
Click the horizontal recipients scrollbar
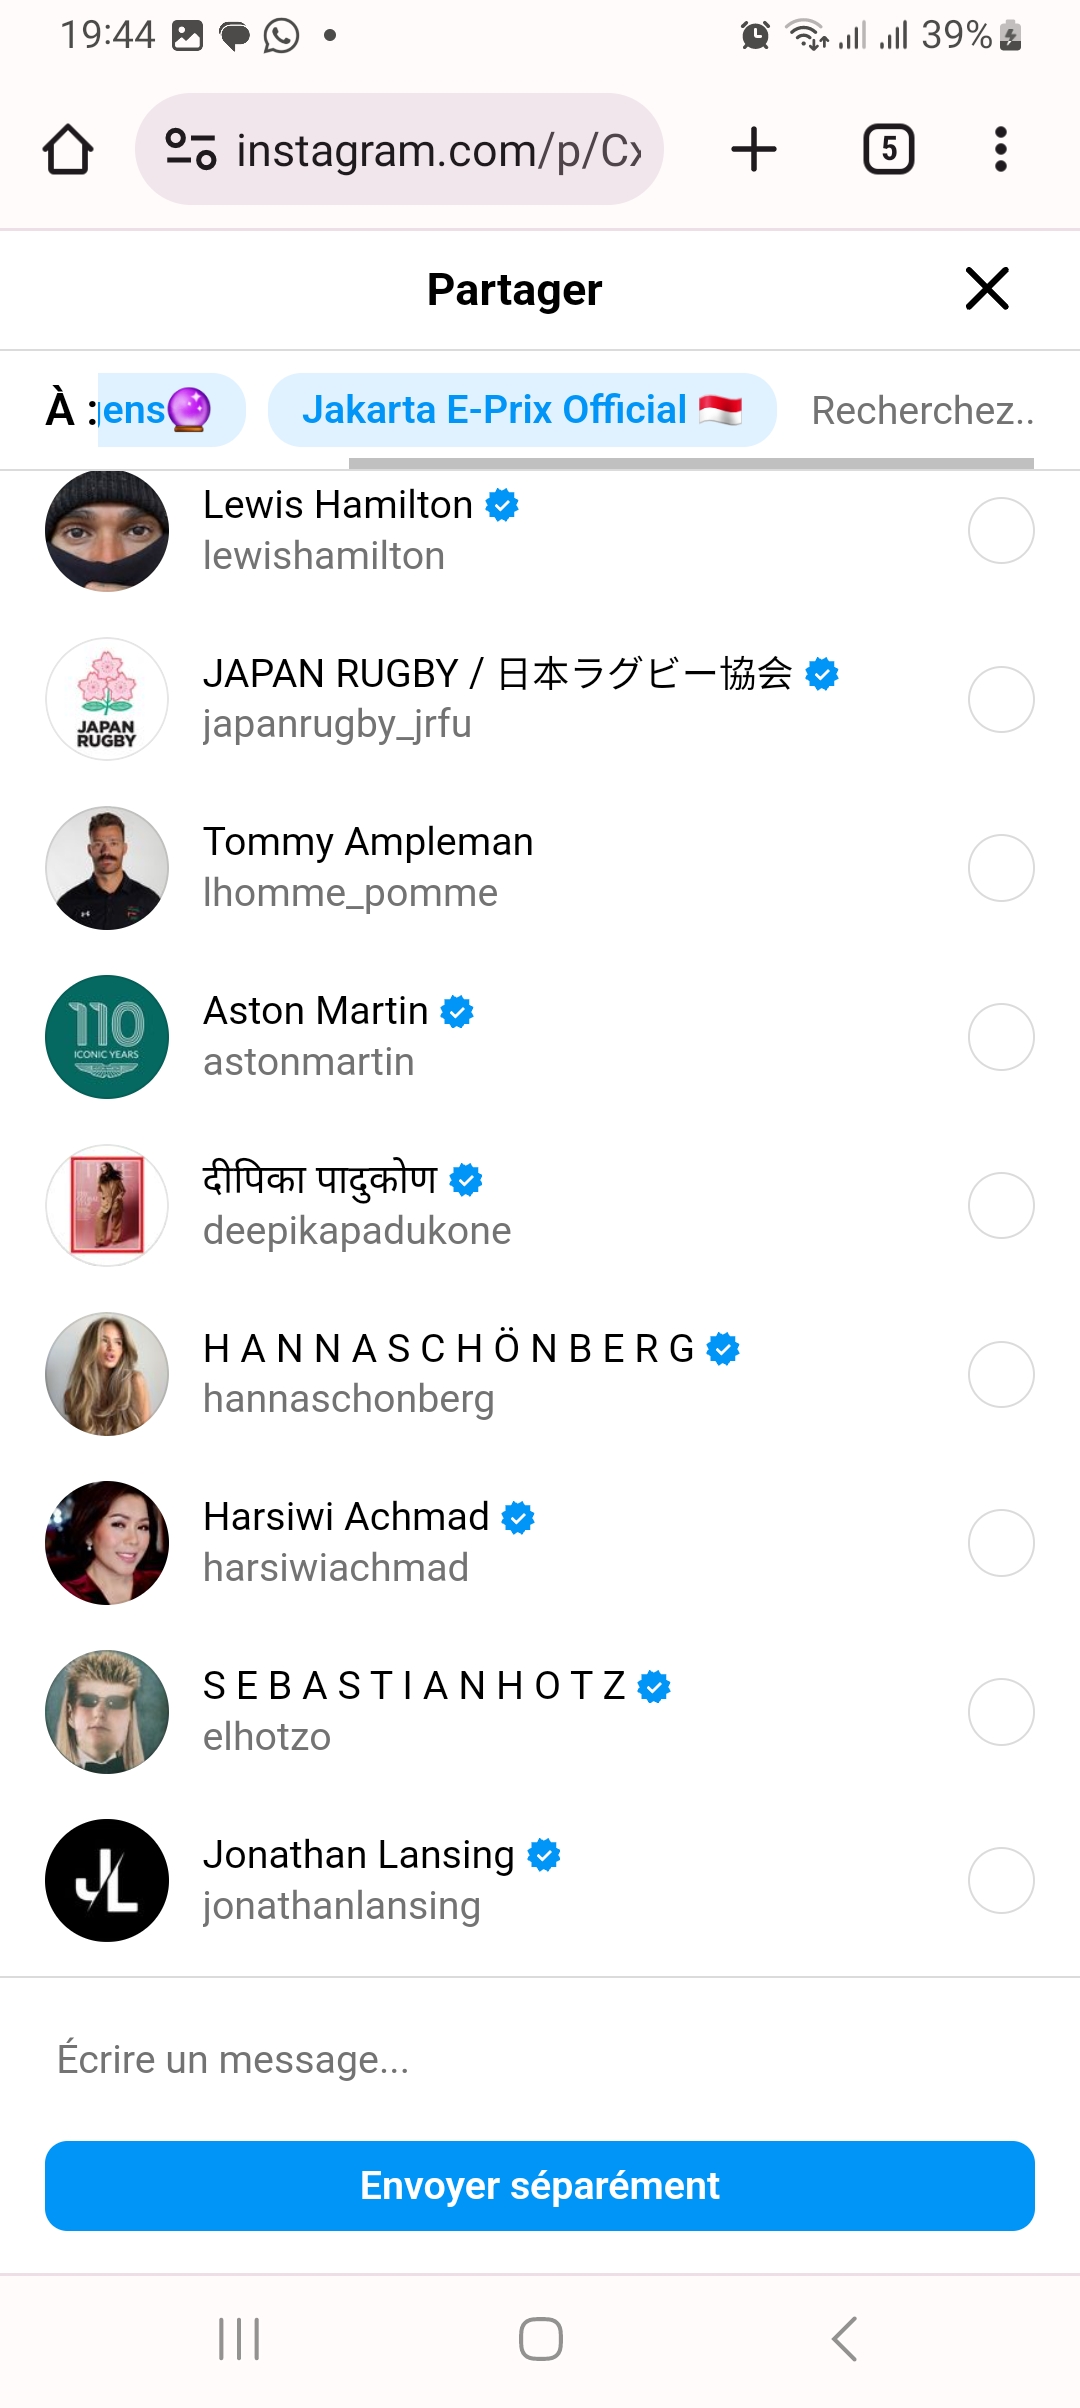click(690, 463)
